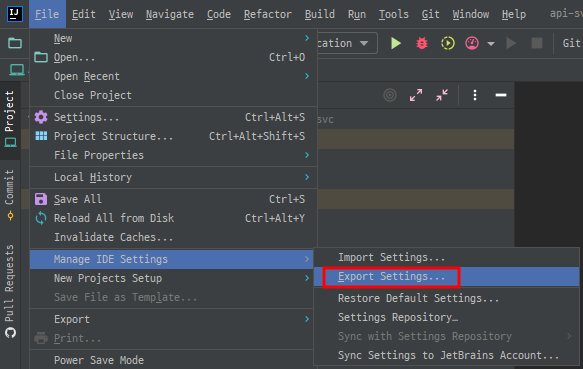Expand All using the diverging arrows icon
Image resolution: width=583 pixels, height=369 pixels.
(x=416, y=95)
